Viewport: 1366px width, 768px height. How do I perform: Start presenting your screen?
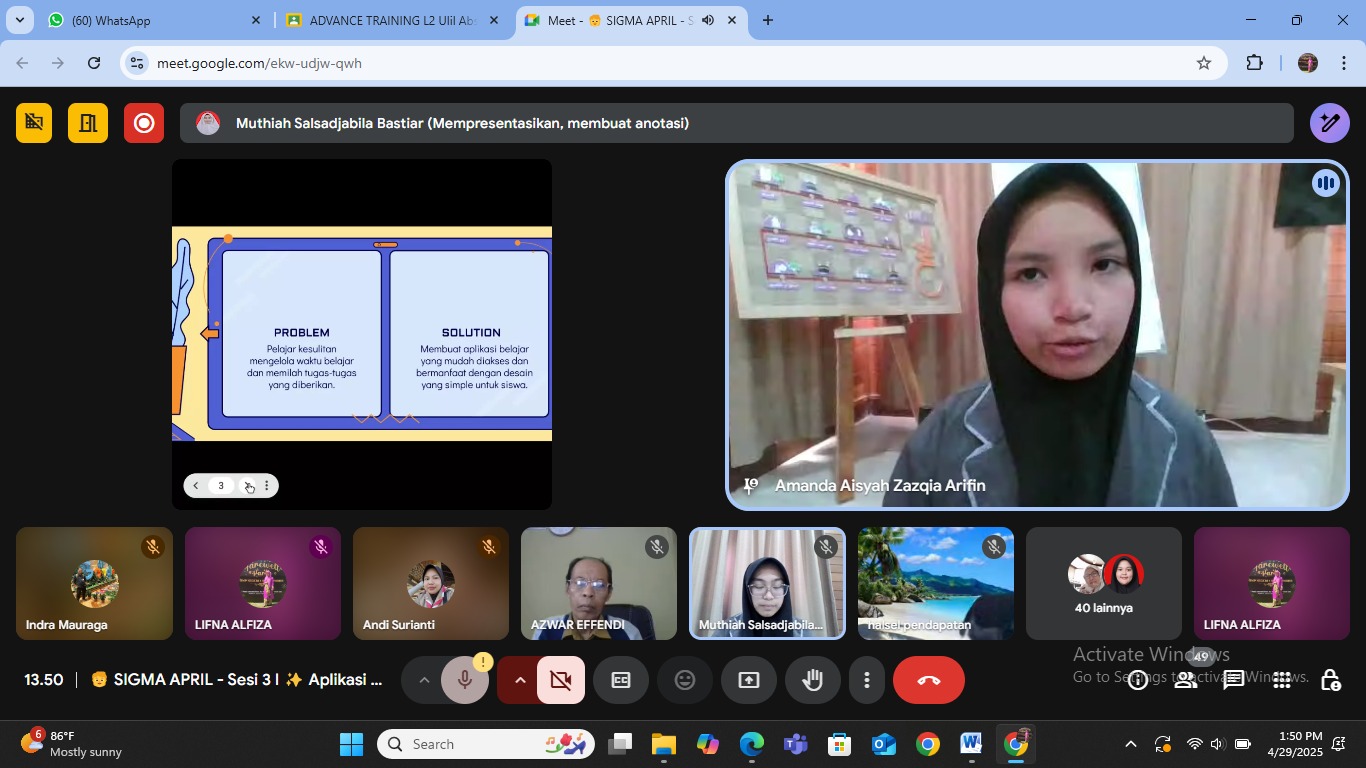click(x=749, y=680)
